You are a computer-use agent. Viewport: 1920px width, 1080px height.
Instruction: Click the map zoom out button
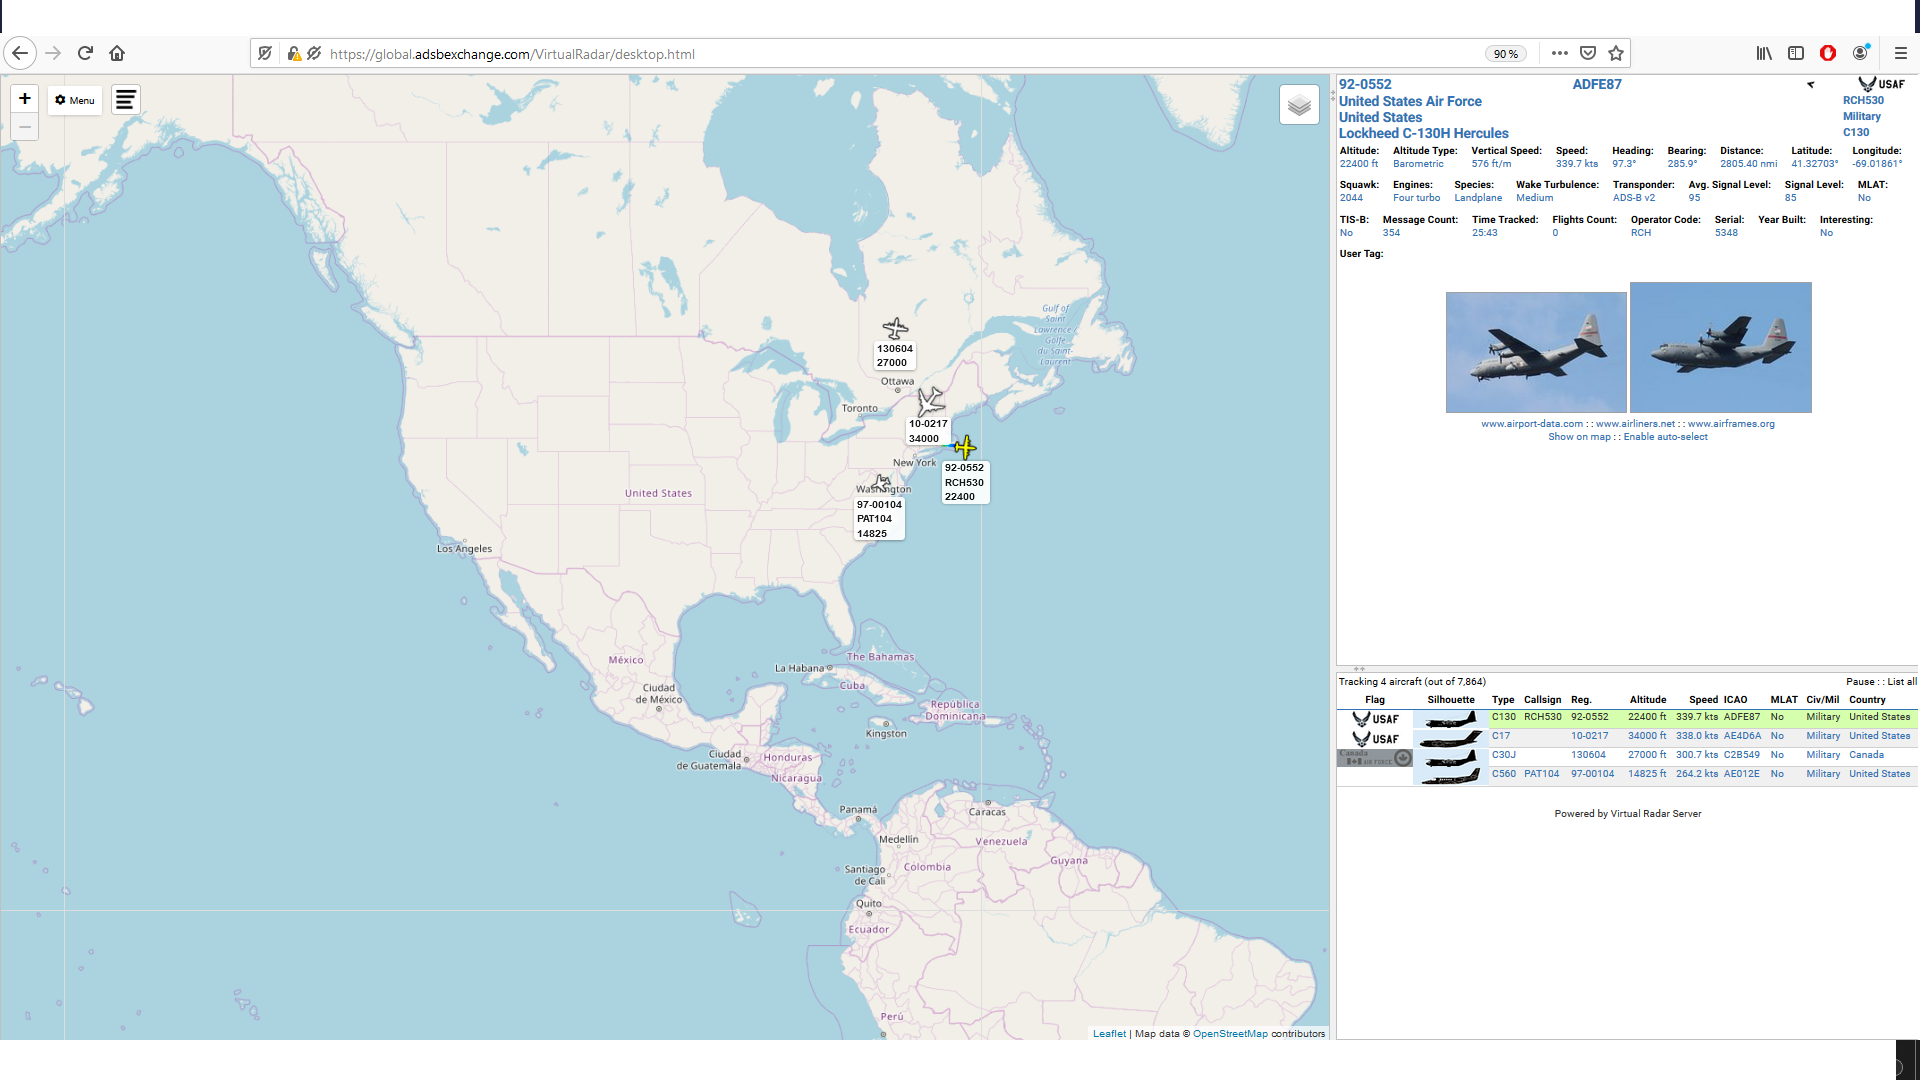click(x=25, y=127)
